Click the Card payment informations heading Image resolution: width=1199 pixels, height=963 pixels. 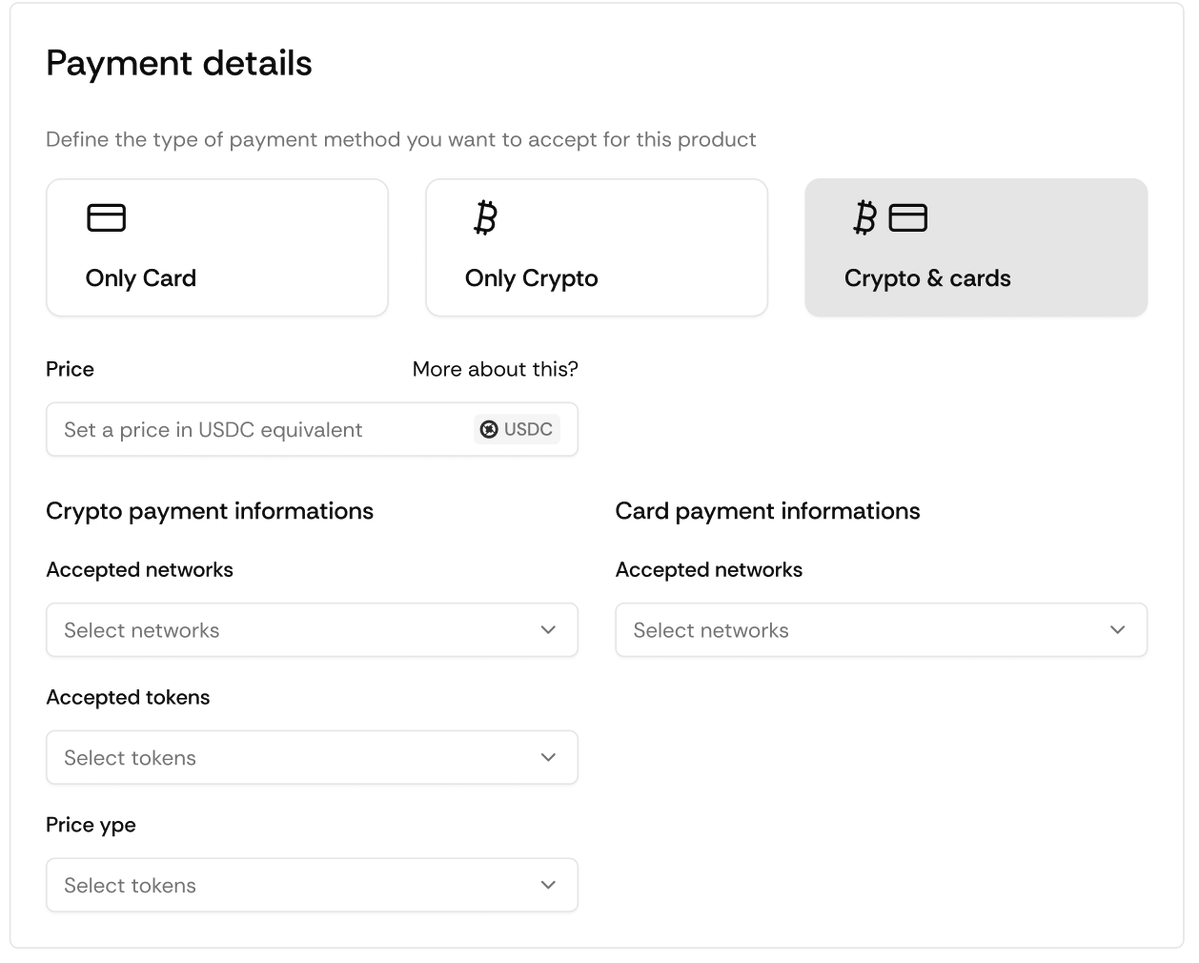pyautogui.click(x=768, y=512)
